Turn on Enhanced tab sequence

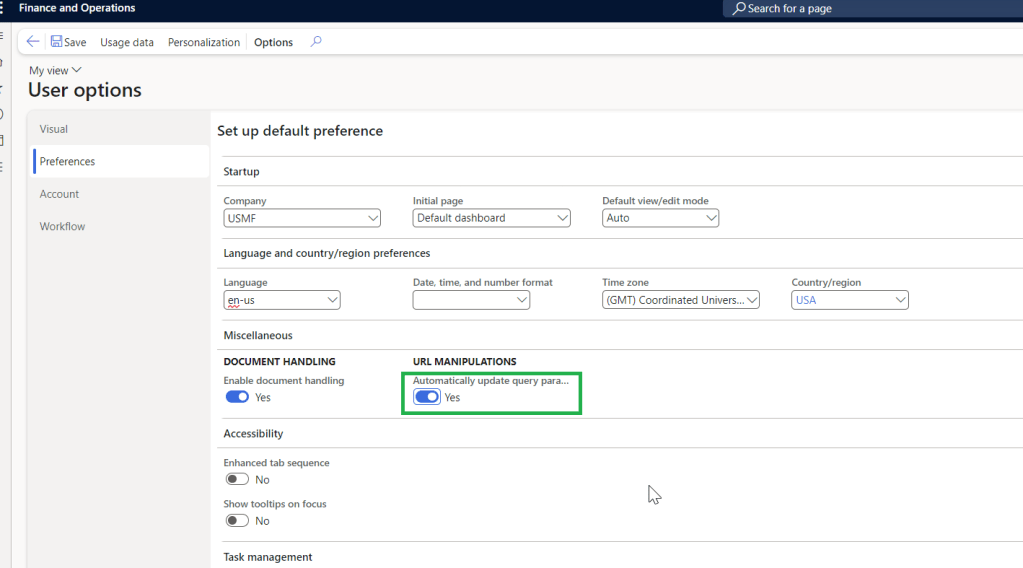click(x=237, y=479)
